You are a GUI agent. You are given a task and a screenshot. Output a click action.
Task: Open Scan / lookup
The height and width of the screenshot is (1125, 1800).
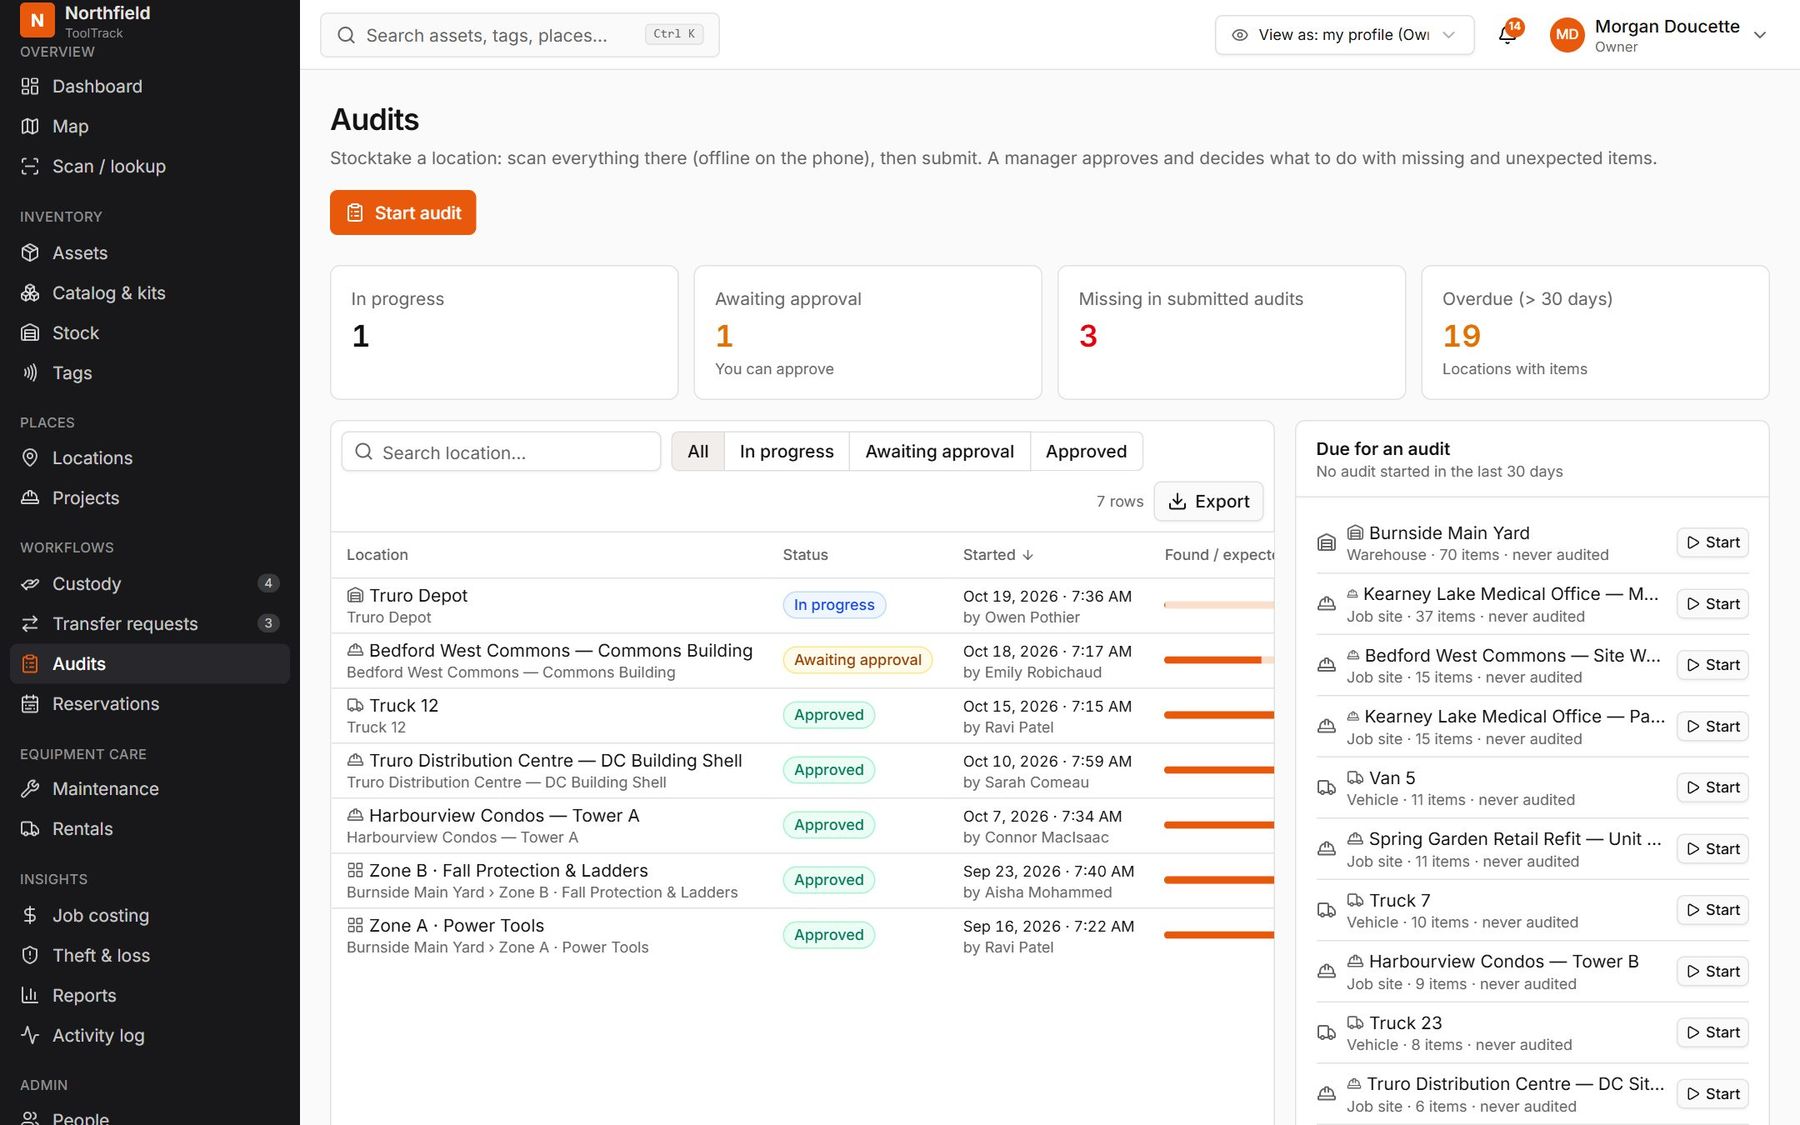150,166
